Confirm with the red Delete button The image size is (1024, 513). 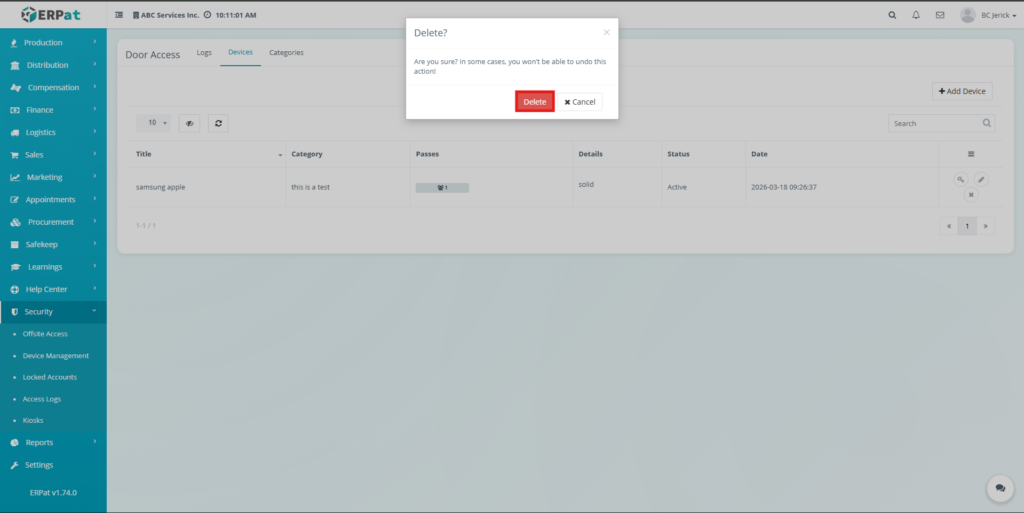coord(534,102)
